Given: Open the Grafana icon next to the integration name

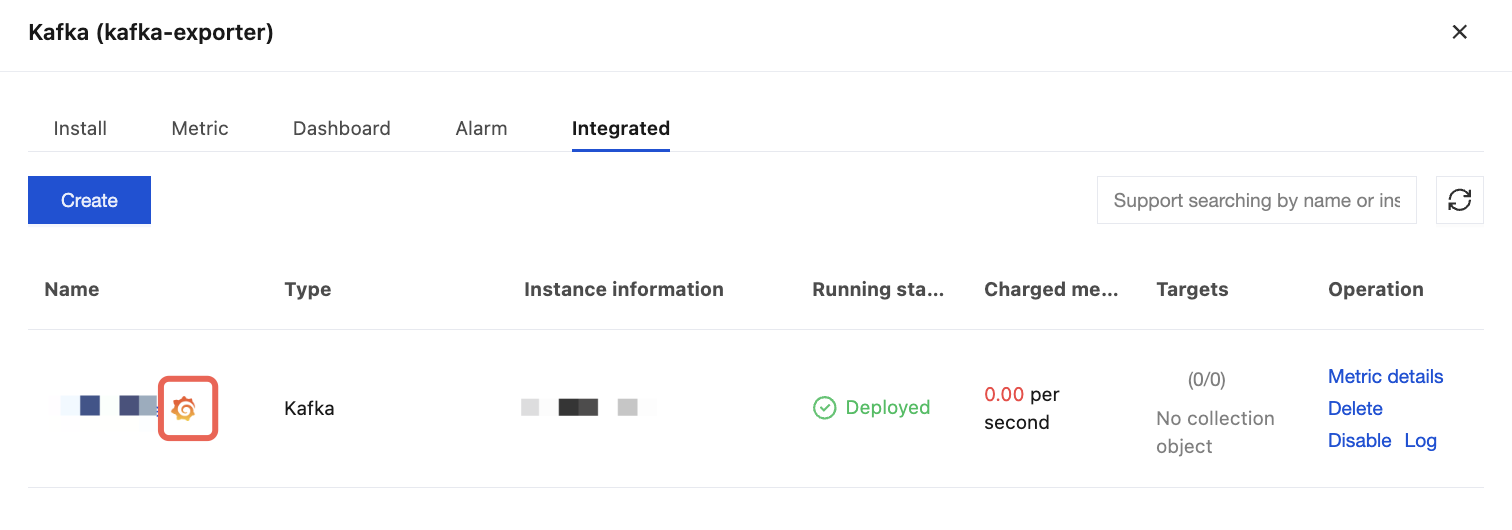Looking at the screenshot, I should tap(183, 408).
